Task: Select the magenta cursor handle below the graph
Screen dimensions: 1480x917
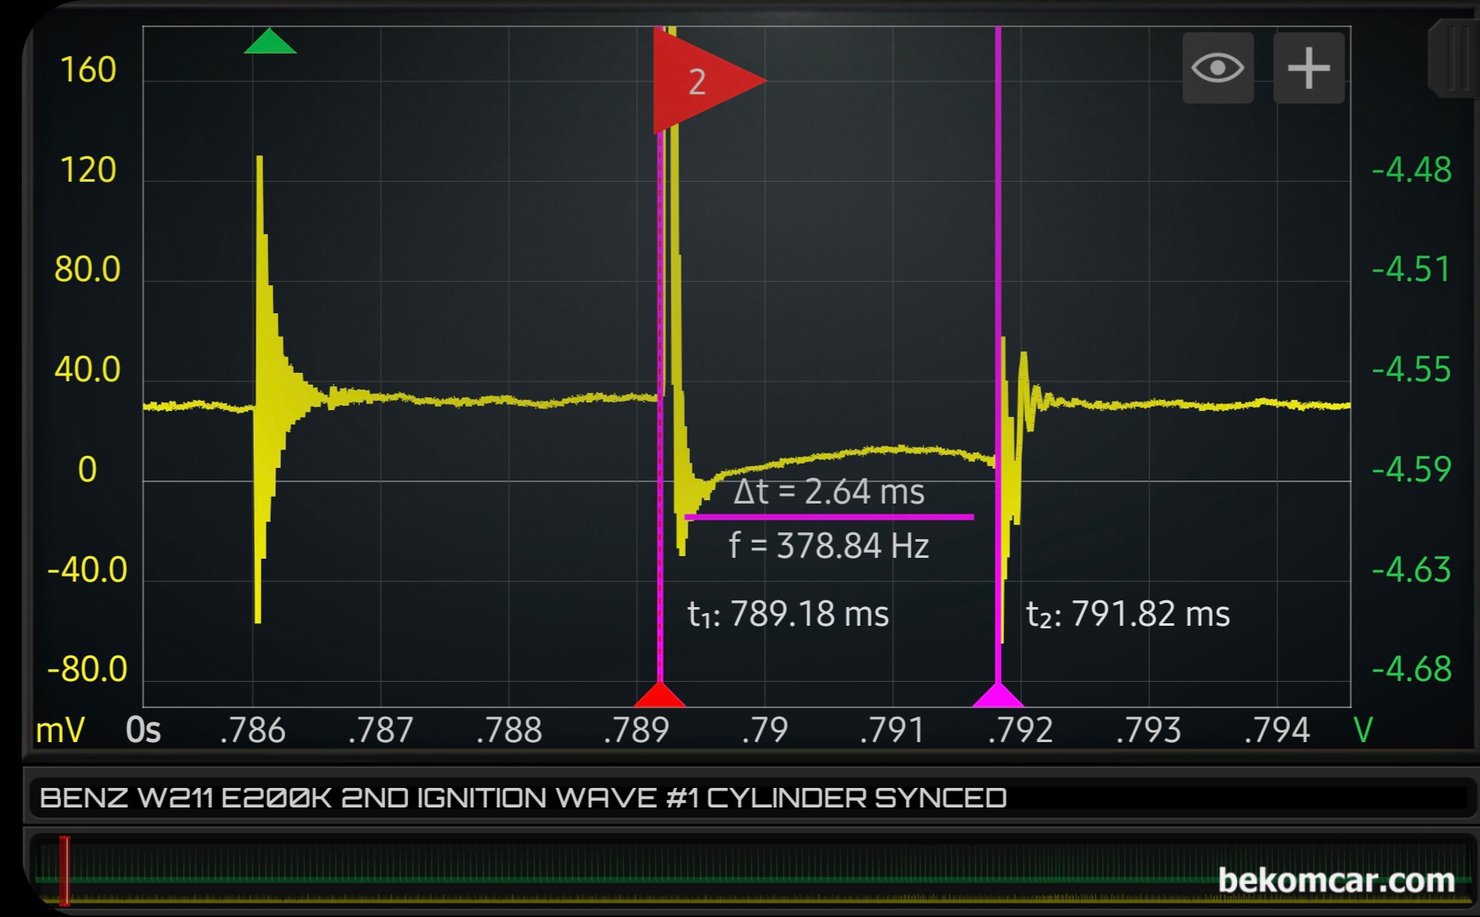Action: click(x=999, y=695)
